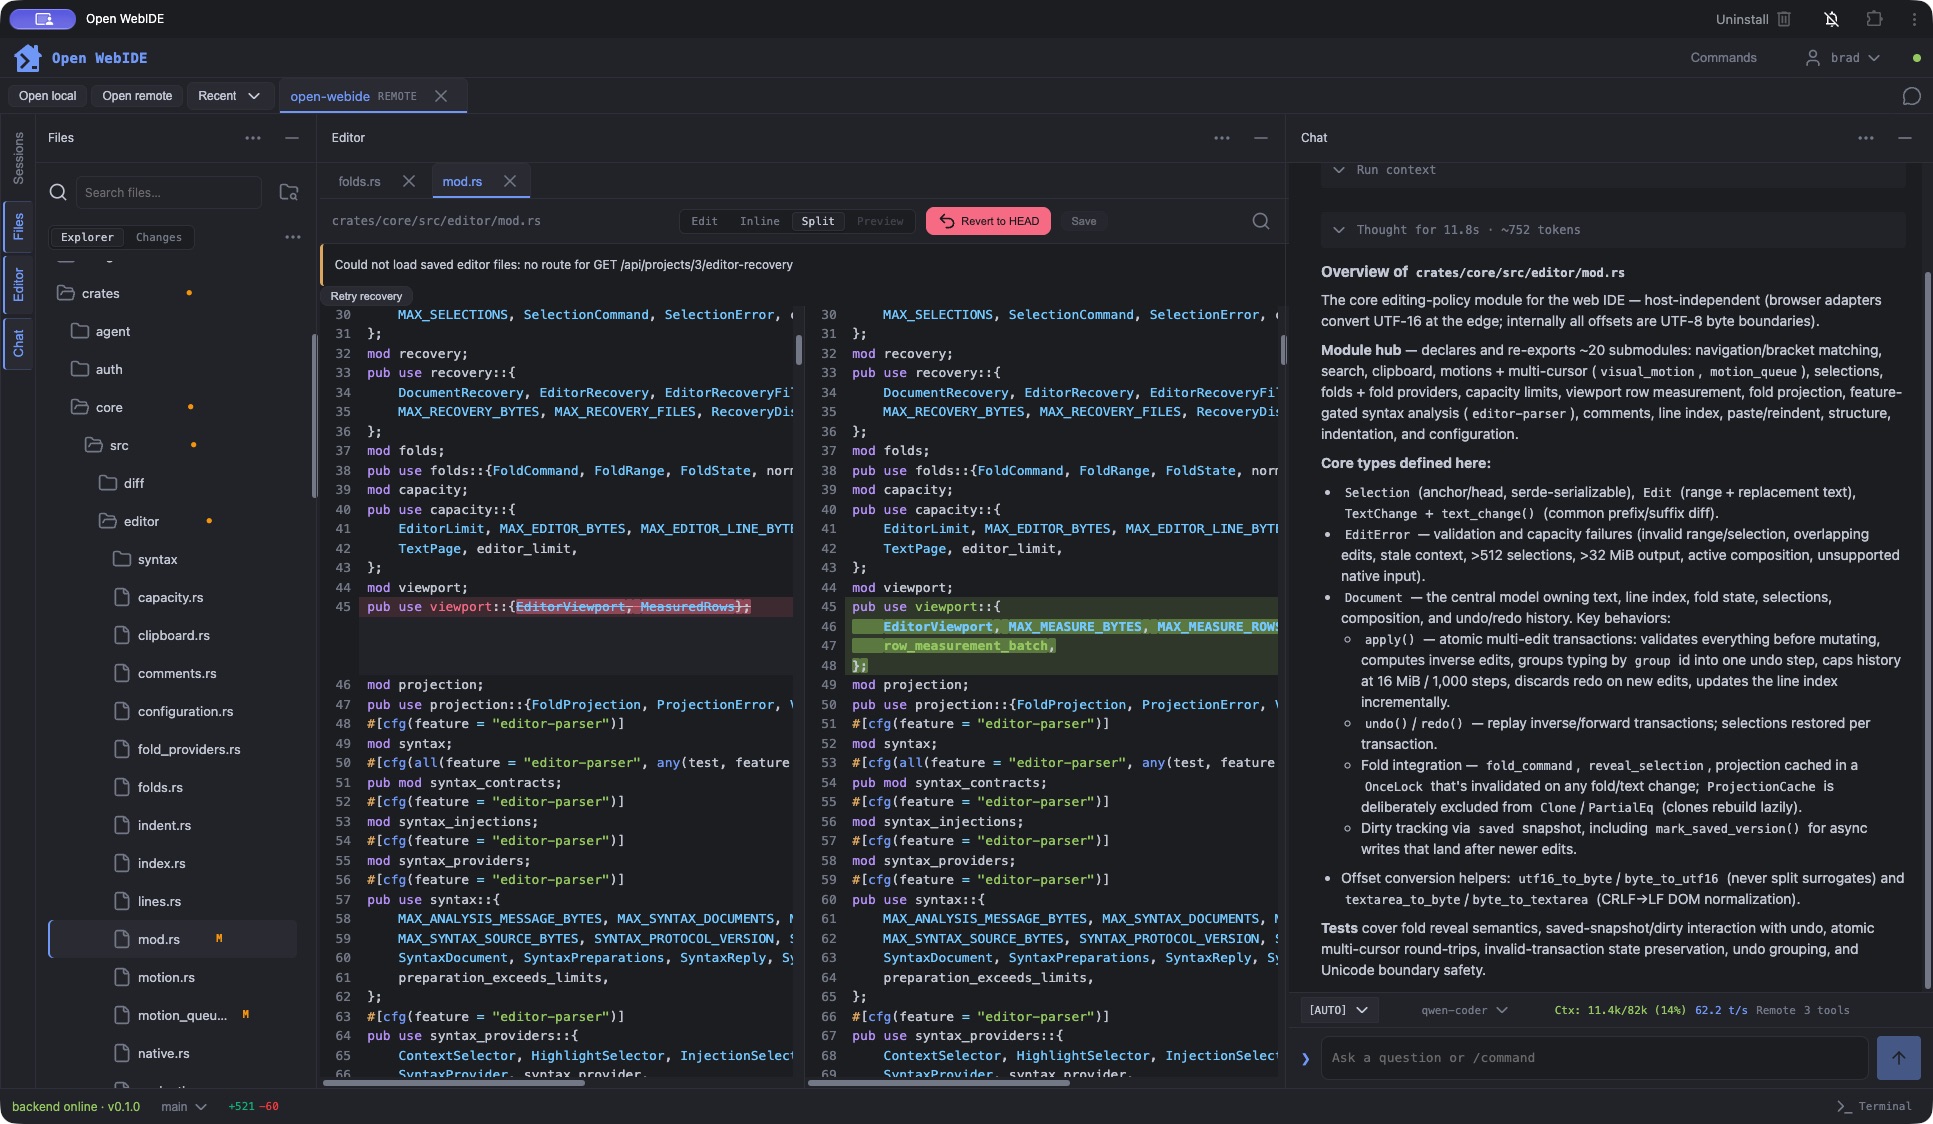Click the Open local button
Image resolution: width=1933 pixels, height=1124 pixels.
click(47, 96)
